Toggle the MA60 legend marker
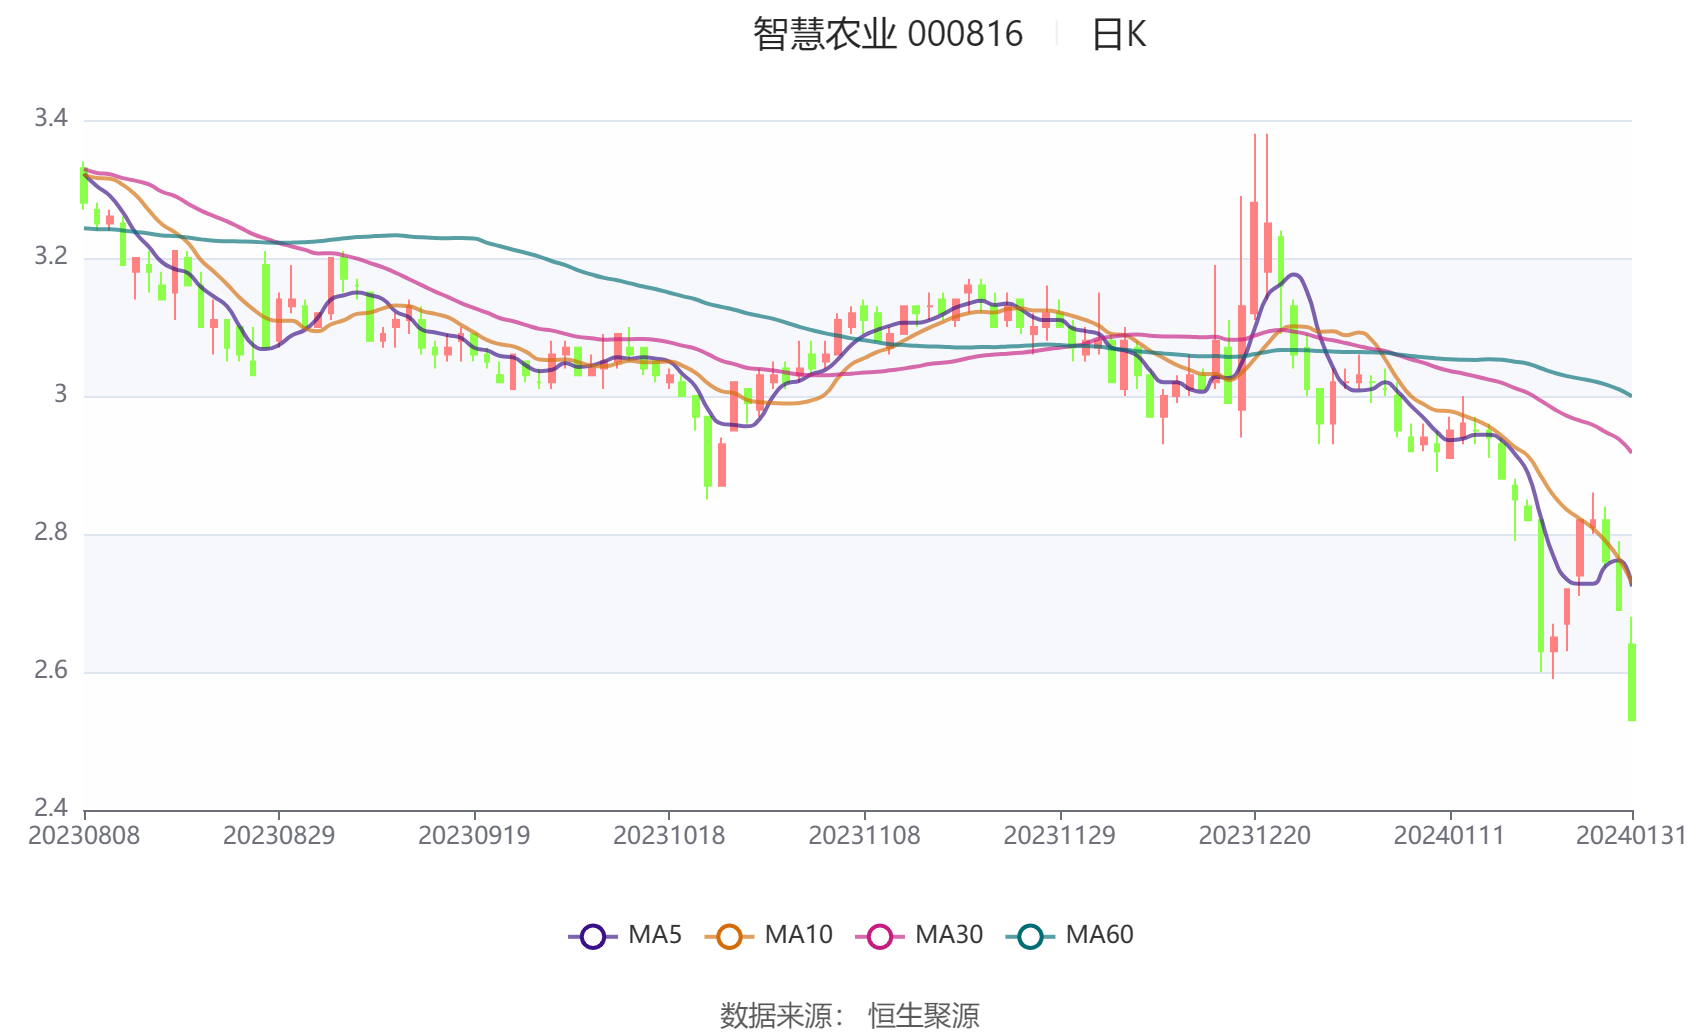The image size is (1700, 1034). click(1030, 937)
